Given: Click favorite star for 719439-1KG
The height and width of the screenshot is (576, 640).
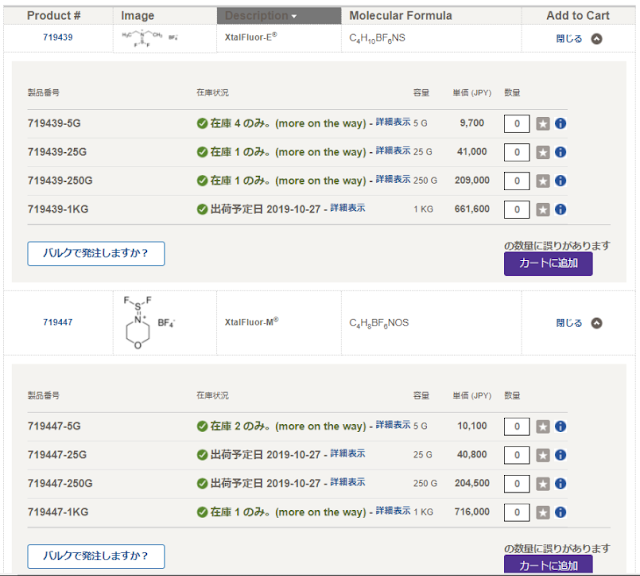Looking at the screenshot, I should coord(542,209).
